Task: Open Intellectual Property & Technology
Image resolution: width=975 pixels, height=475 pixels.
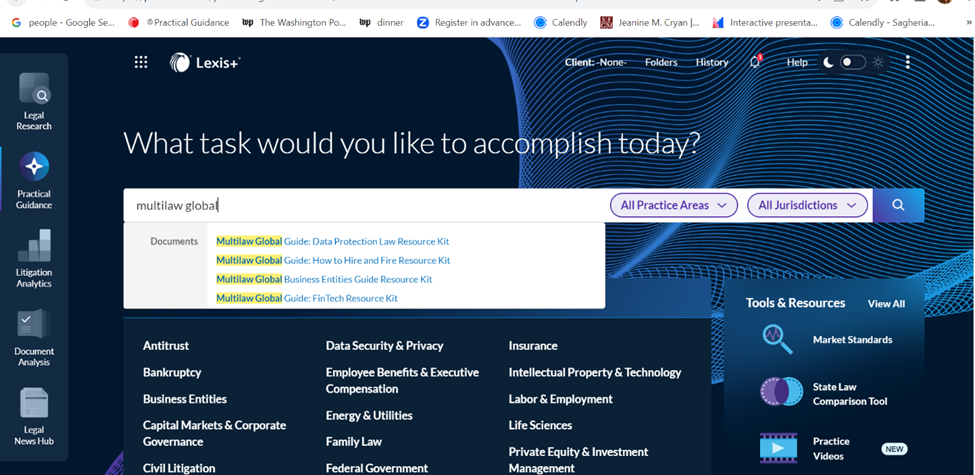Action: point(595,372)
